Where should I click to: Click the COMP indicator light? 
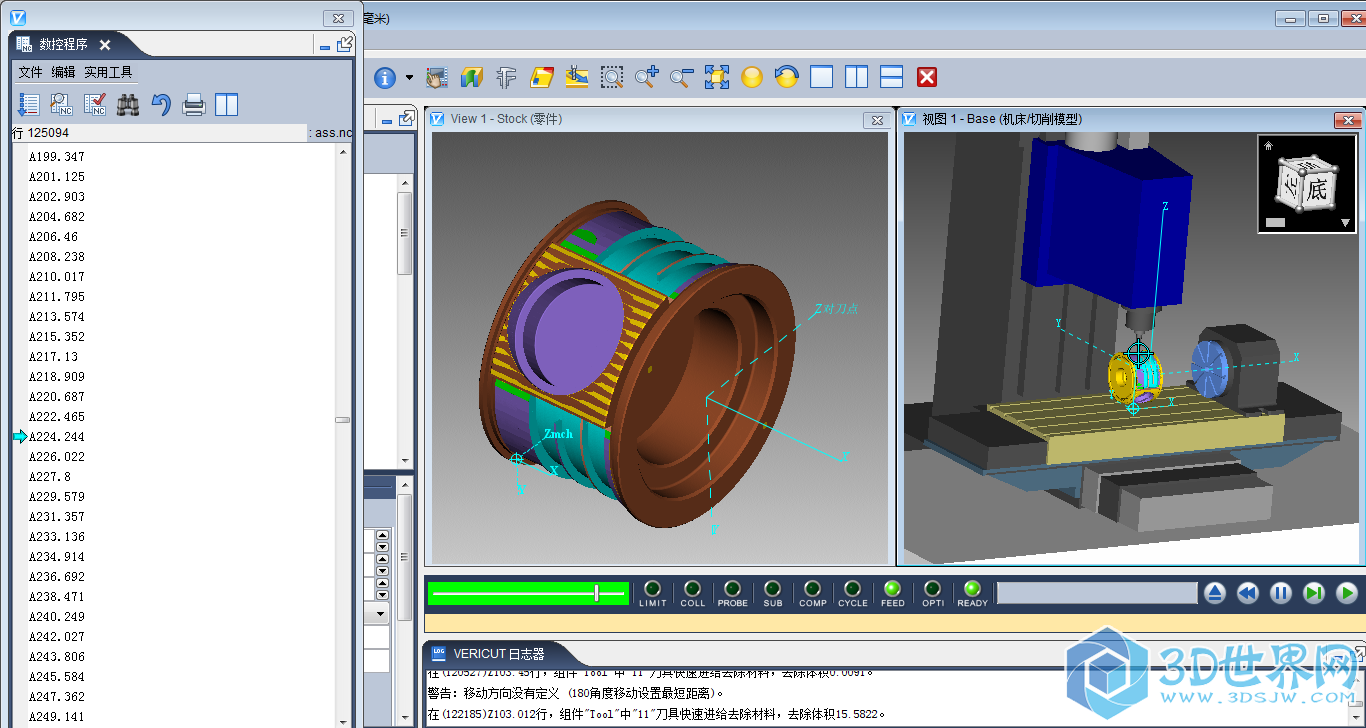(x=812, y=589)
